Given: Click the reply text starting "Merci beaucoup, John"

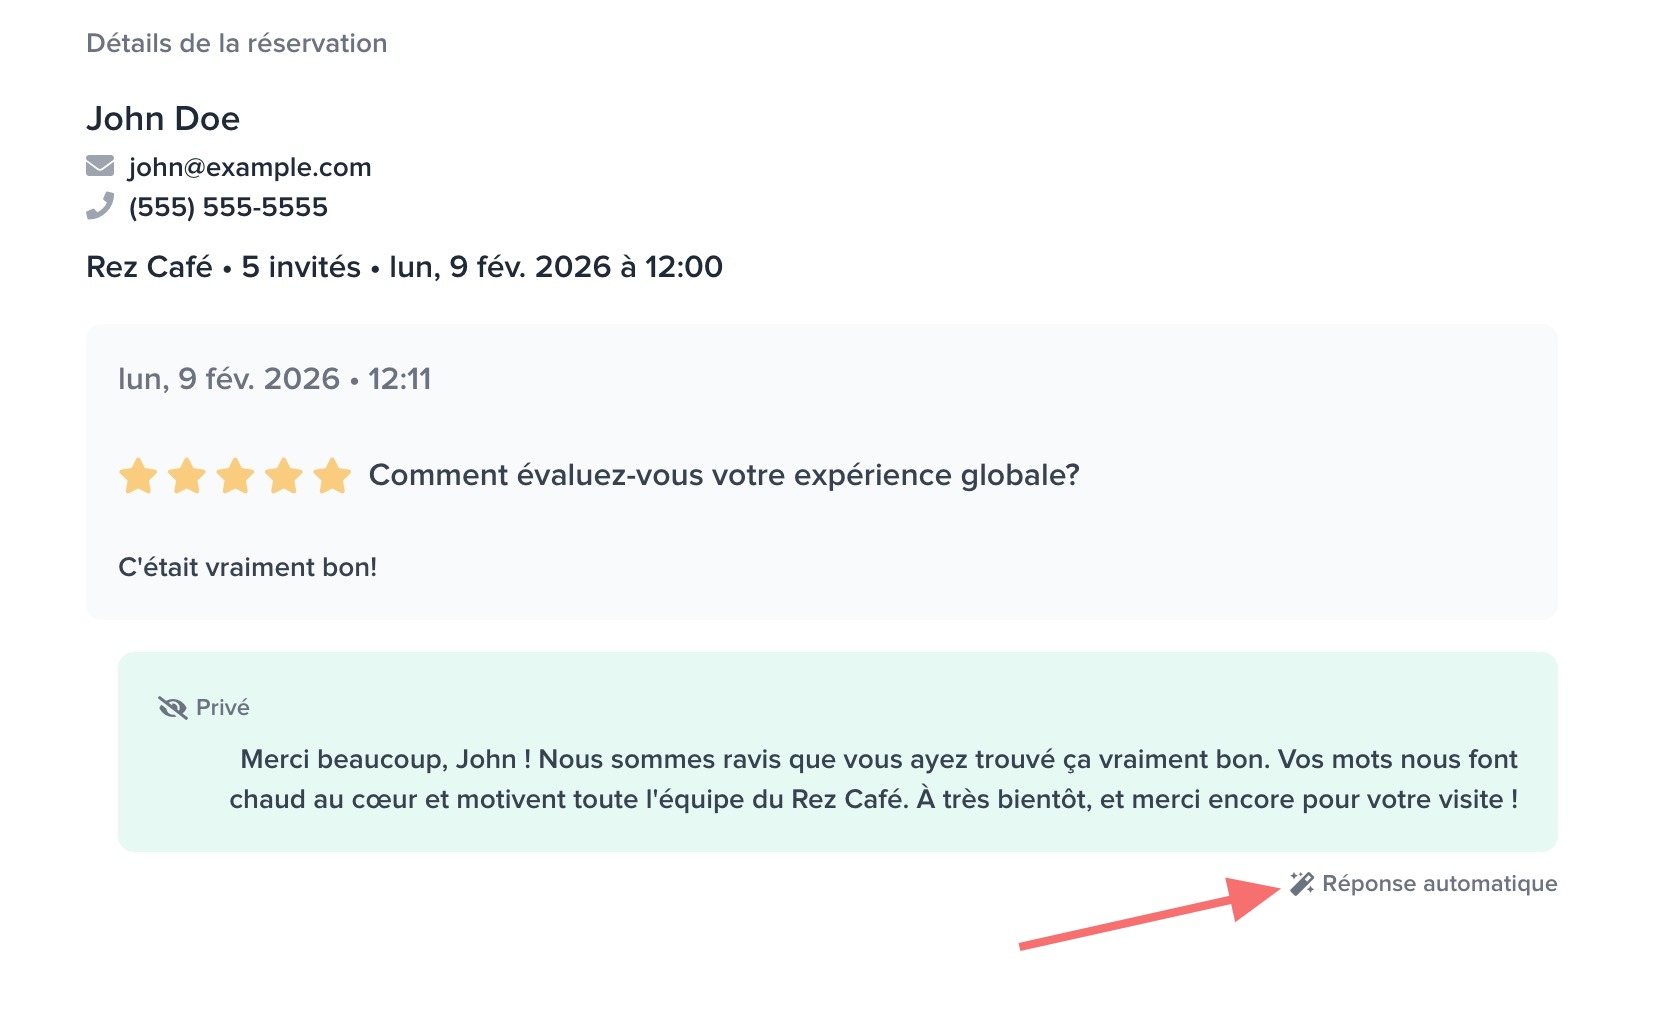Looking at the screenshot, I should pyautogui.click(x=873, y=779).
